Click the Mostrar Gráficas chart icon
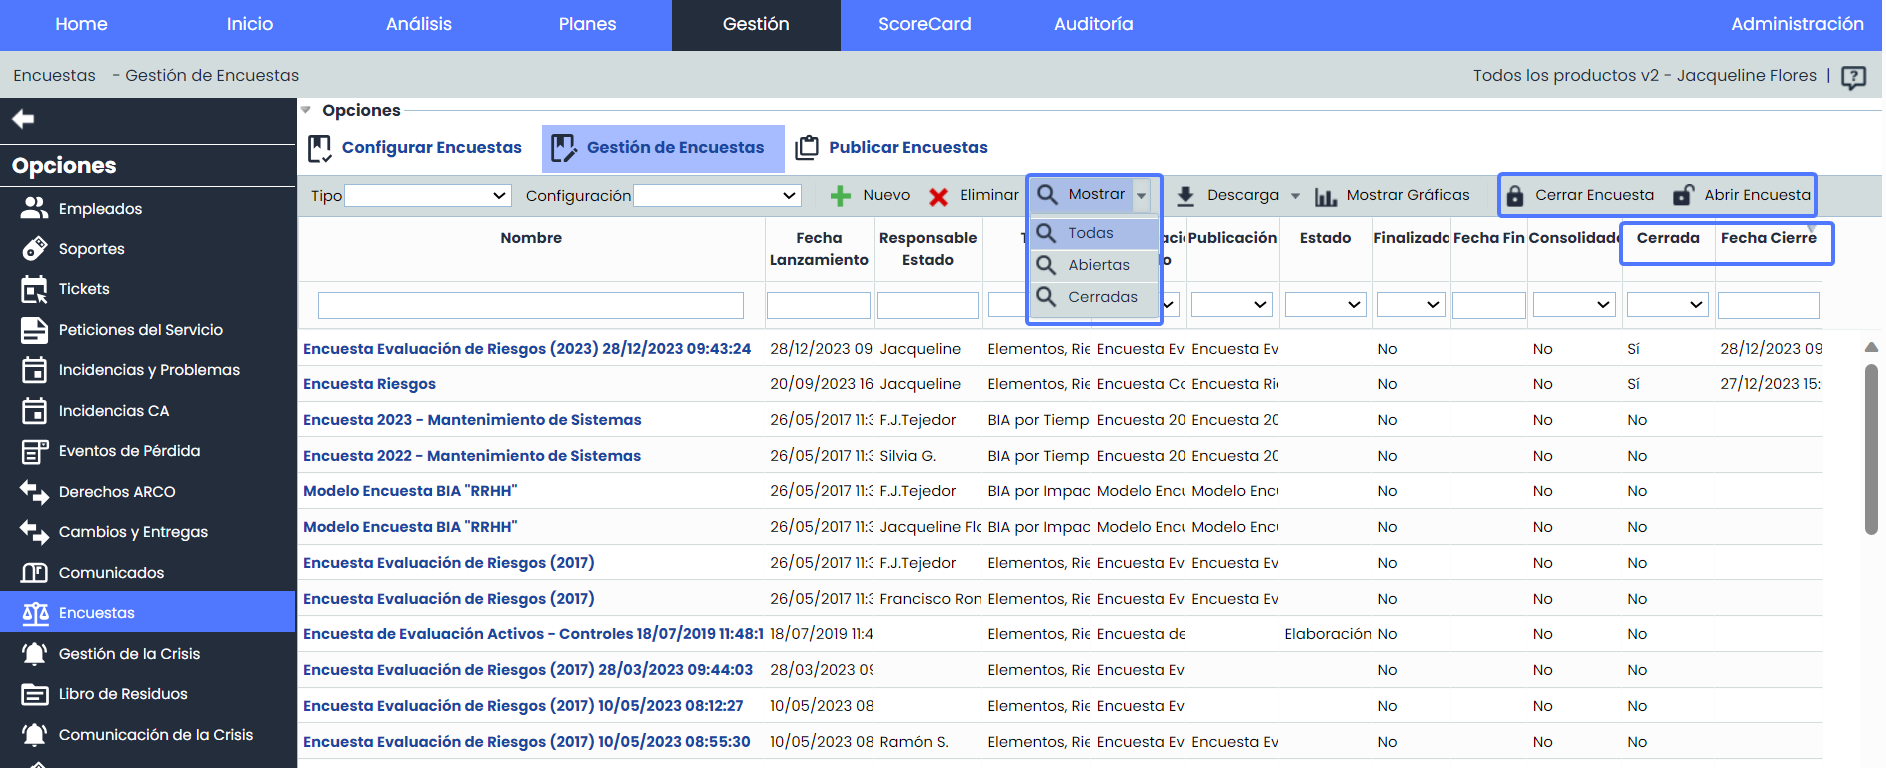The image size is (1886, 768). [x=1325, y=196]
